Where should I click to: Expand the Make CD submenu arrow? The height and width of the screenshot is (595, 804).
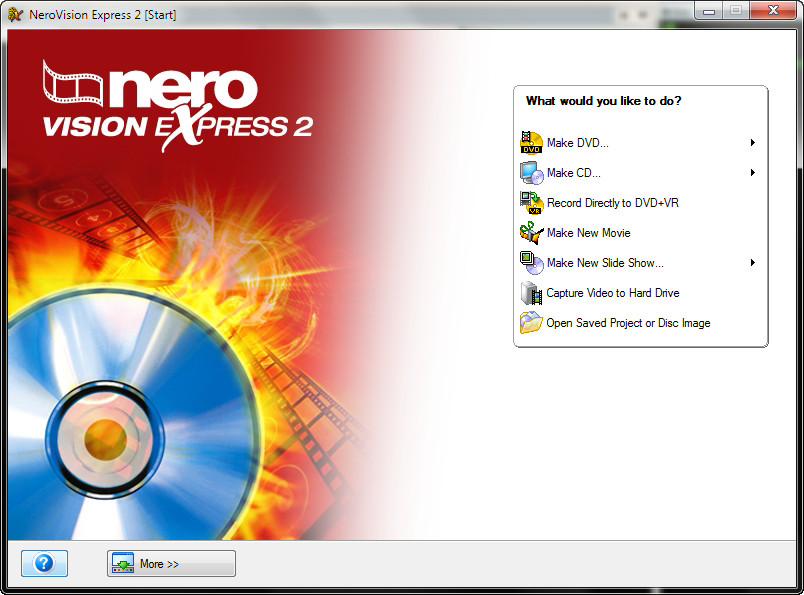tap(752, 173)
